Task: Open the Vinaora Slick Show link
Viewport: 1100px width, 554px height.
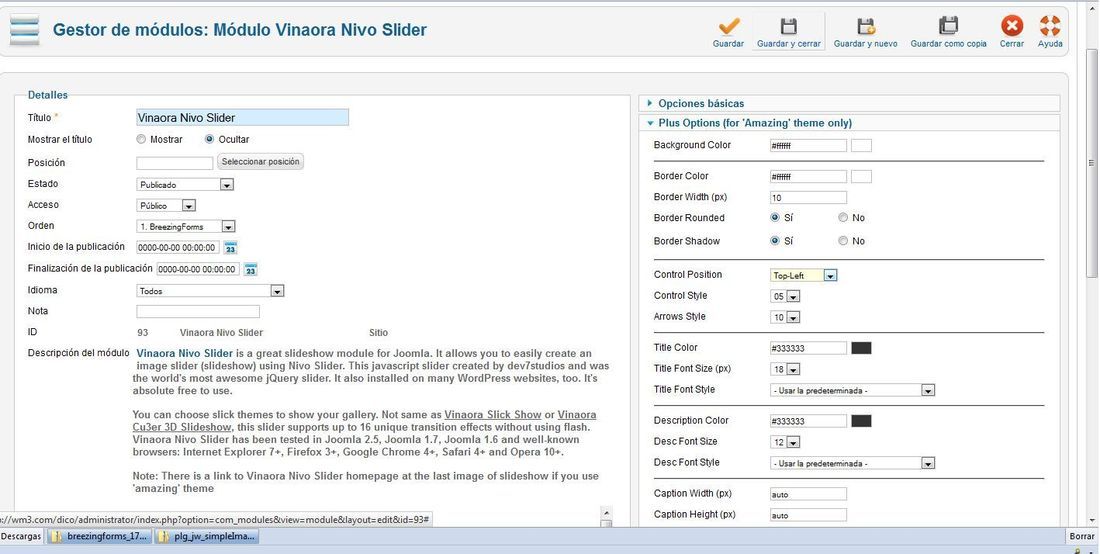Action: (x=492, y=415)
